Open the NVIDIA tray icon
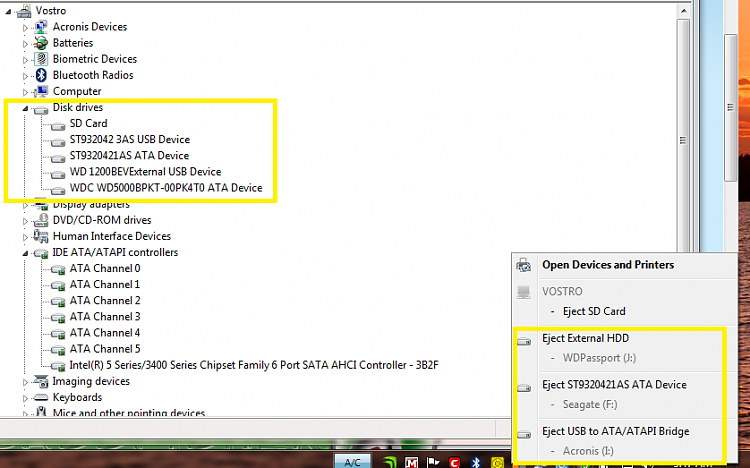750x468 pixels. tap(390, 463)
